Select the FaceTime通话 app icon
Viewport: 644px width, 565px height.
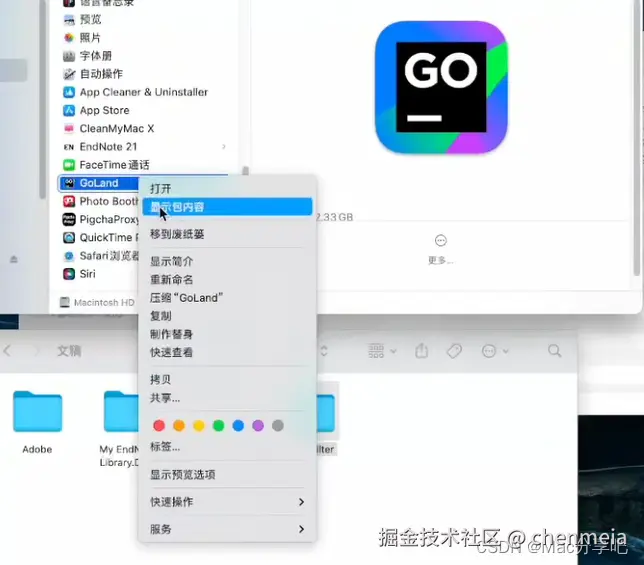[x=69, y=165]
